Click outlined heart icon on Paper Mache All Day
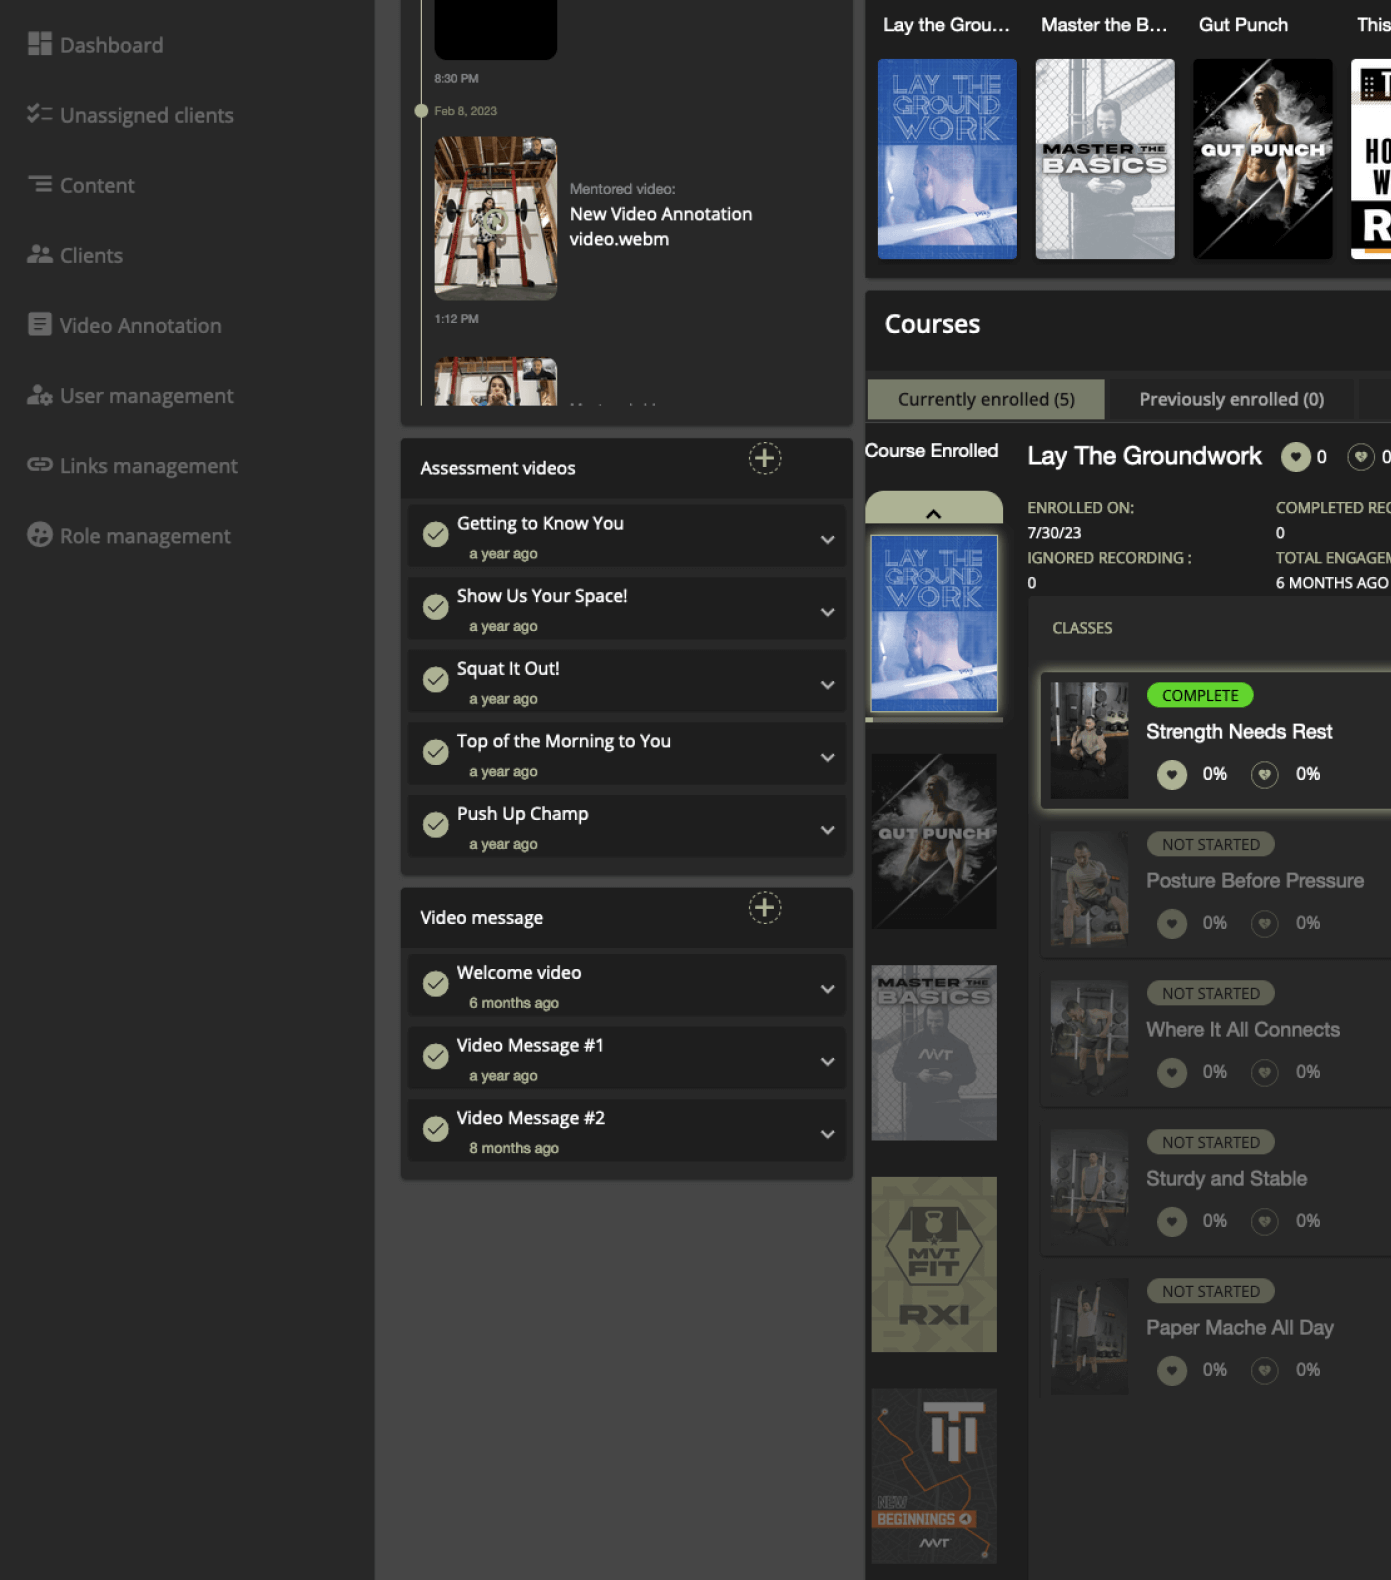1391x1580 pixels. (1265, 1370)
